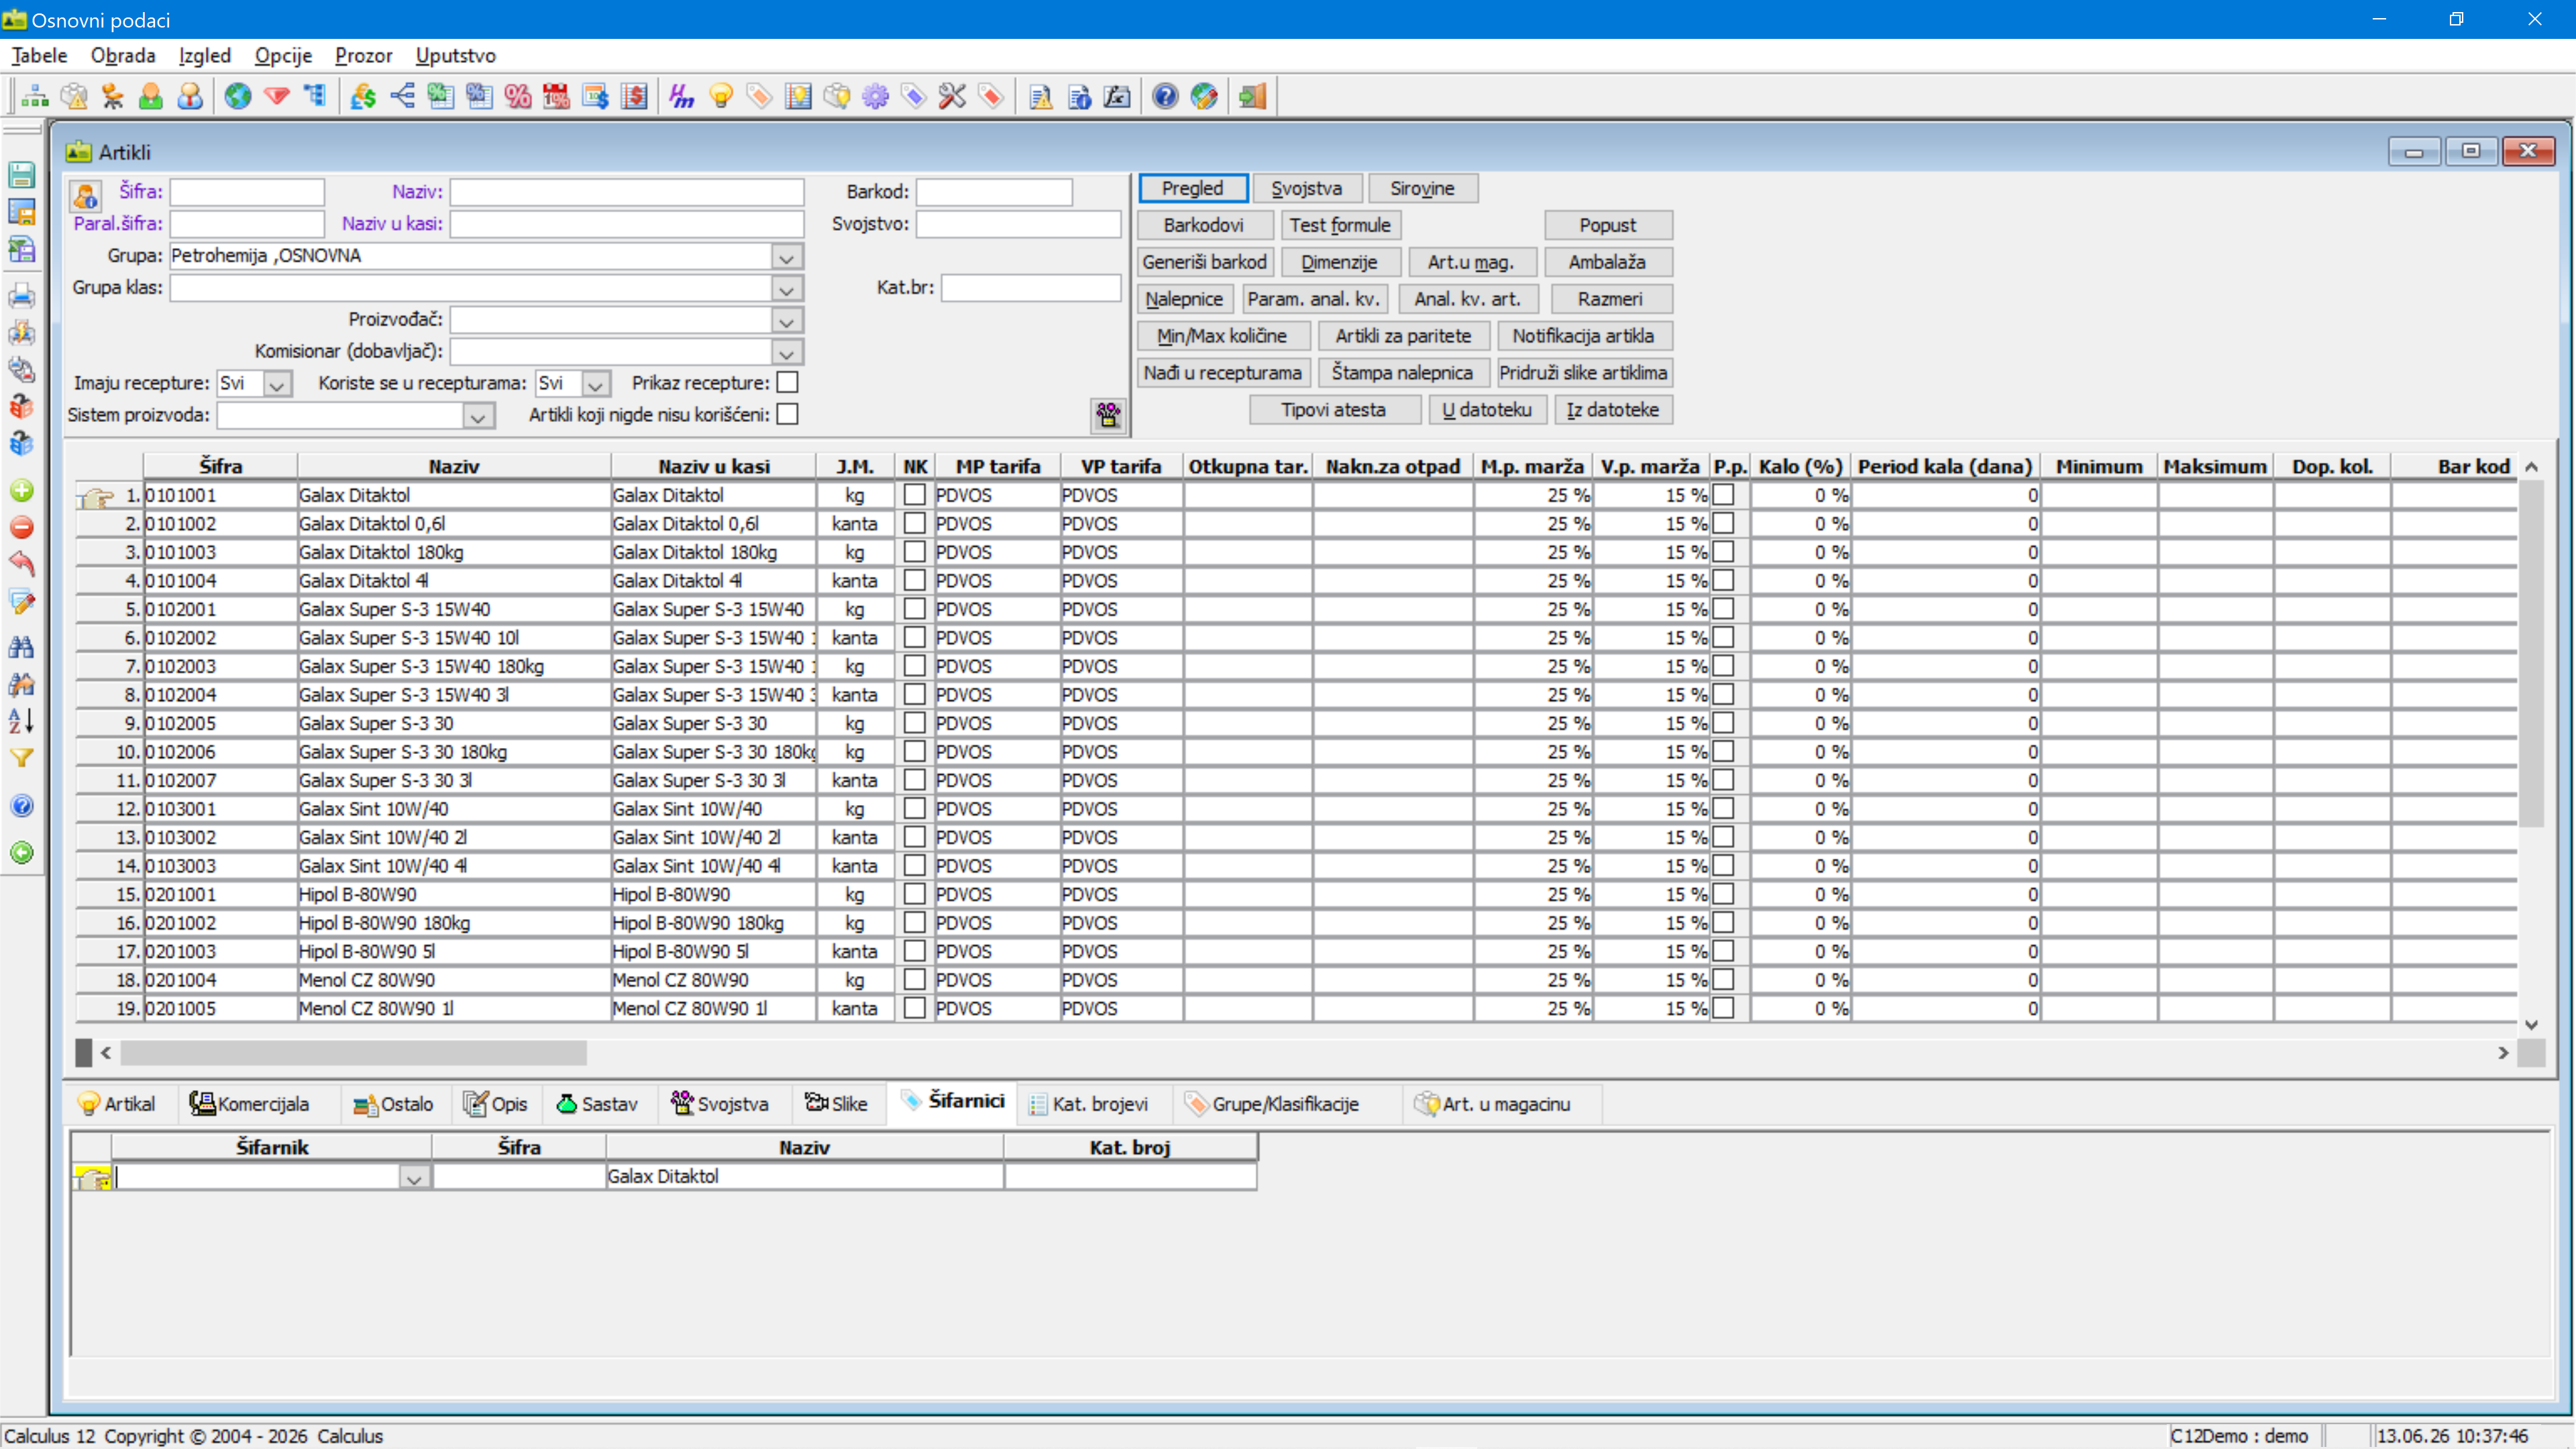Click the yellow light bulb toolbar icon
Screen dimensions: 2576x1449
[721, 96]
